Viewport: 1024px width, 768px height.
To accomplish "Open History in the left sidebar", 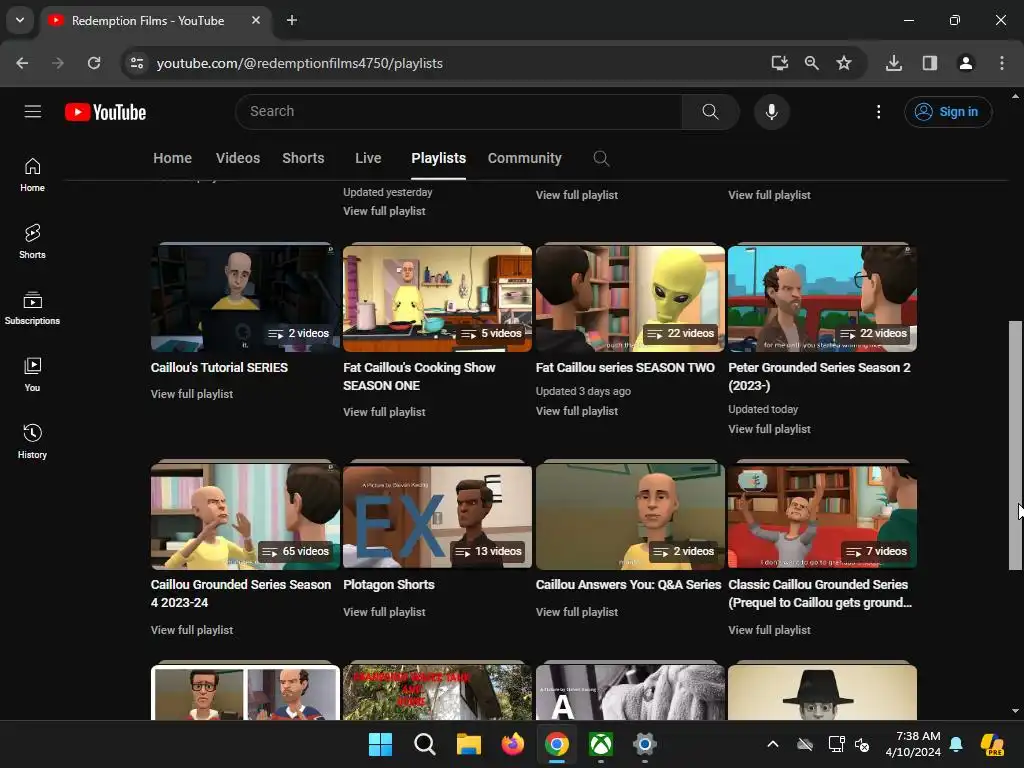I will point(32,441).
